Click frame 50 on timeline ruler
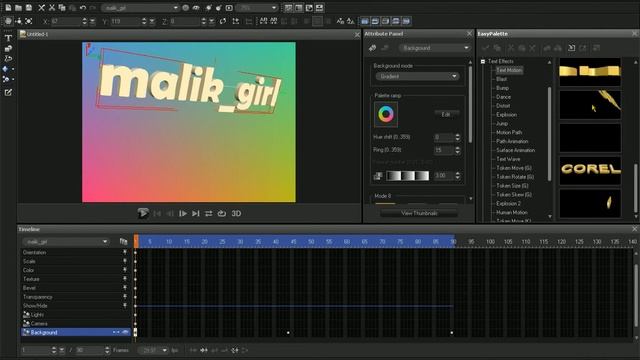The image size is (640, 360). [311, 242]
